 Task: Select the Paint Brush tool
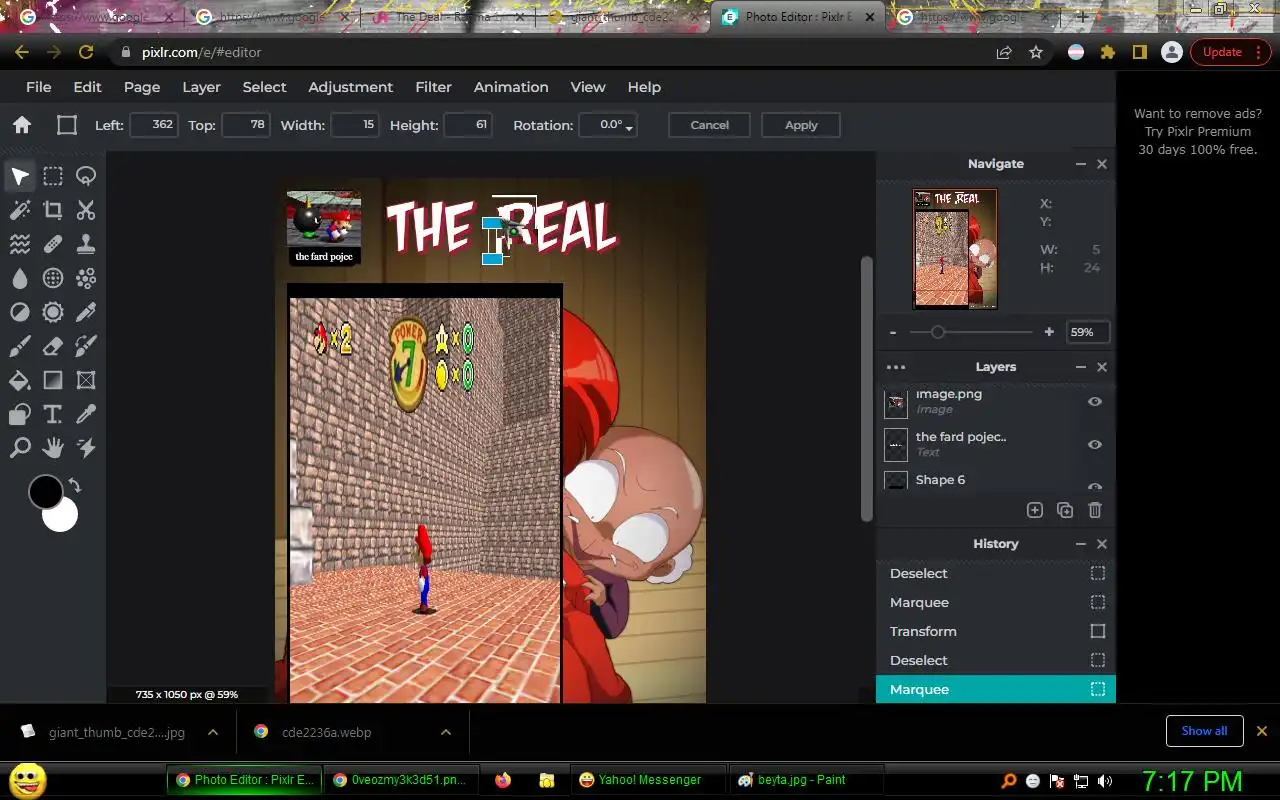pyautogui.click(x=20, y=346)
